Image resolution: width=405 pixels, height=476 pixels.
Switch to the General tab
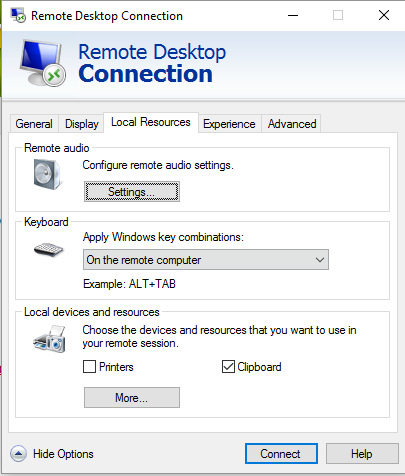click(x=34, y=124)
